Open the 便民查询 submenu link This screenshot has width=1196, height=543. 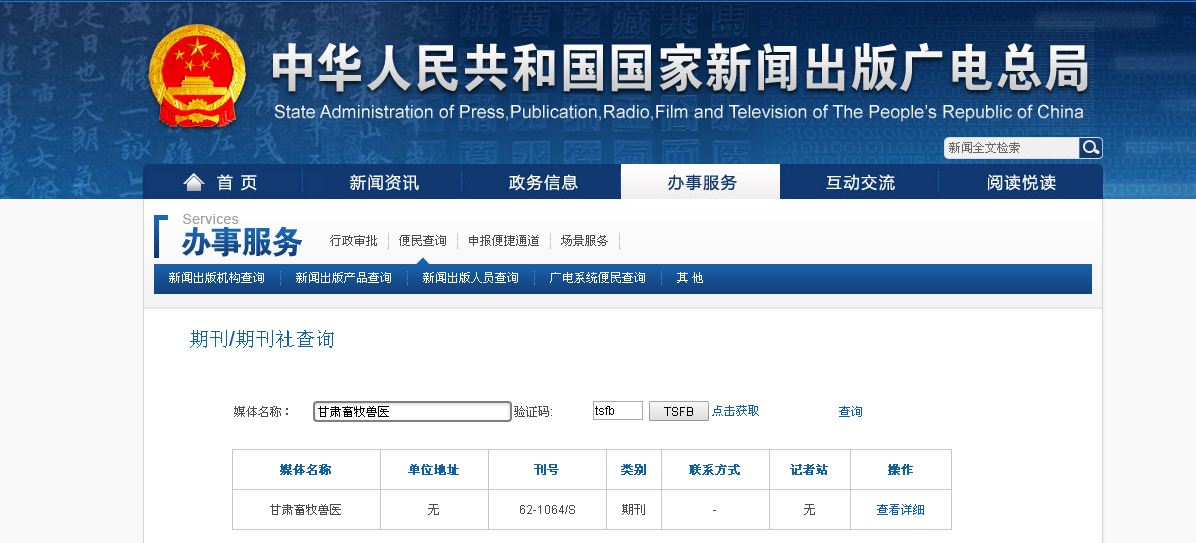click(x=423, y=240)
